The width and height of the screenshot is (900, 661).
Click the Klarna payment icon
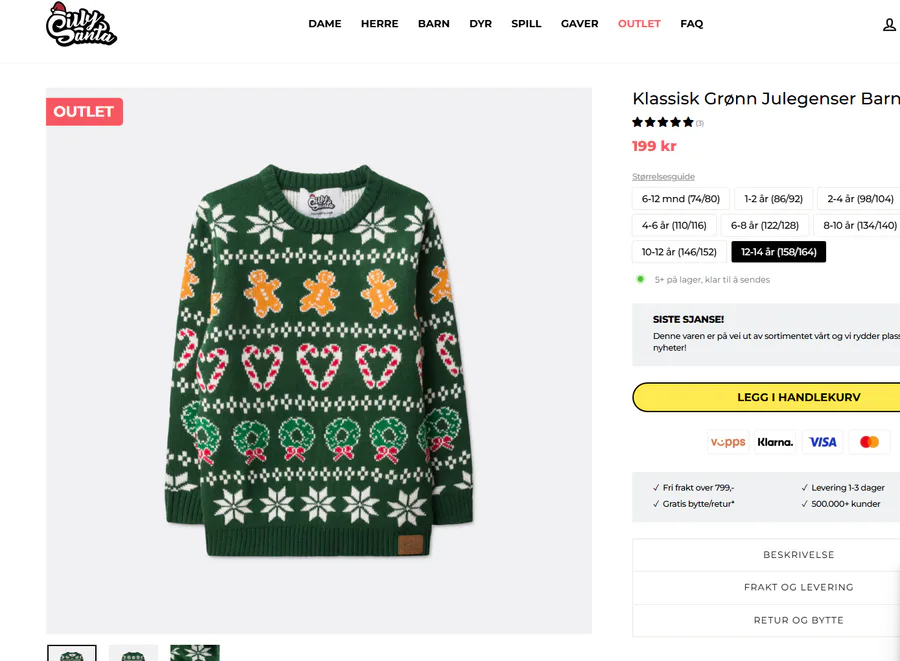coord(775,442)
